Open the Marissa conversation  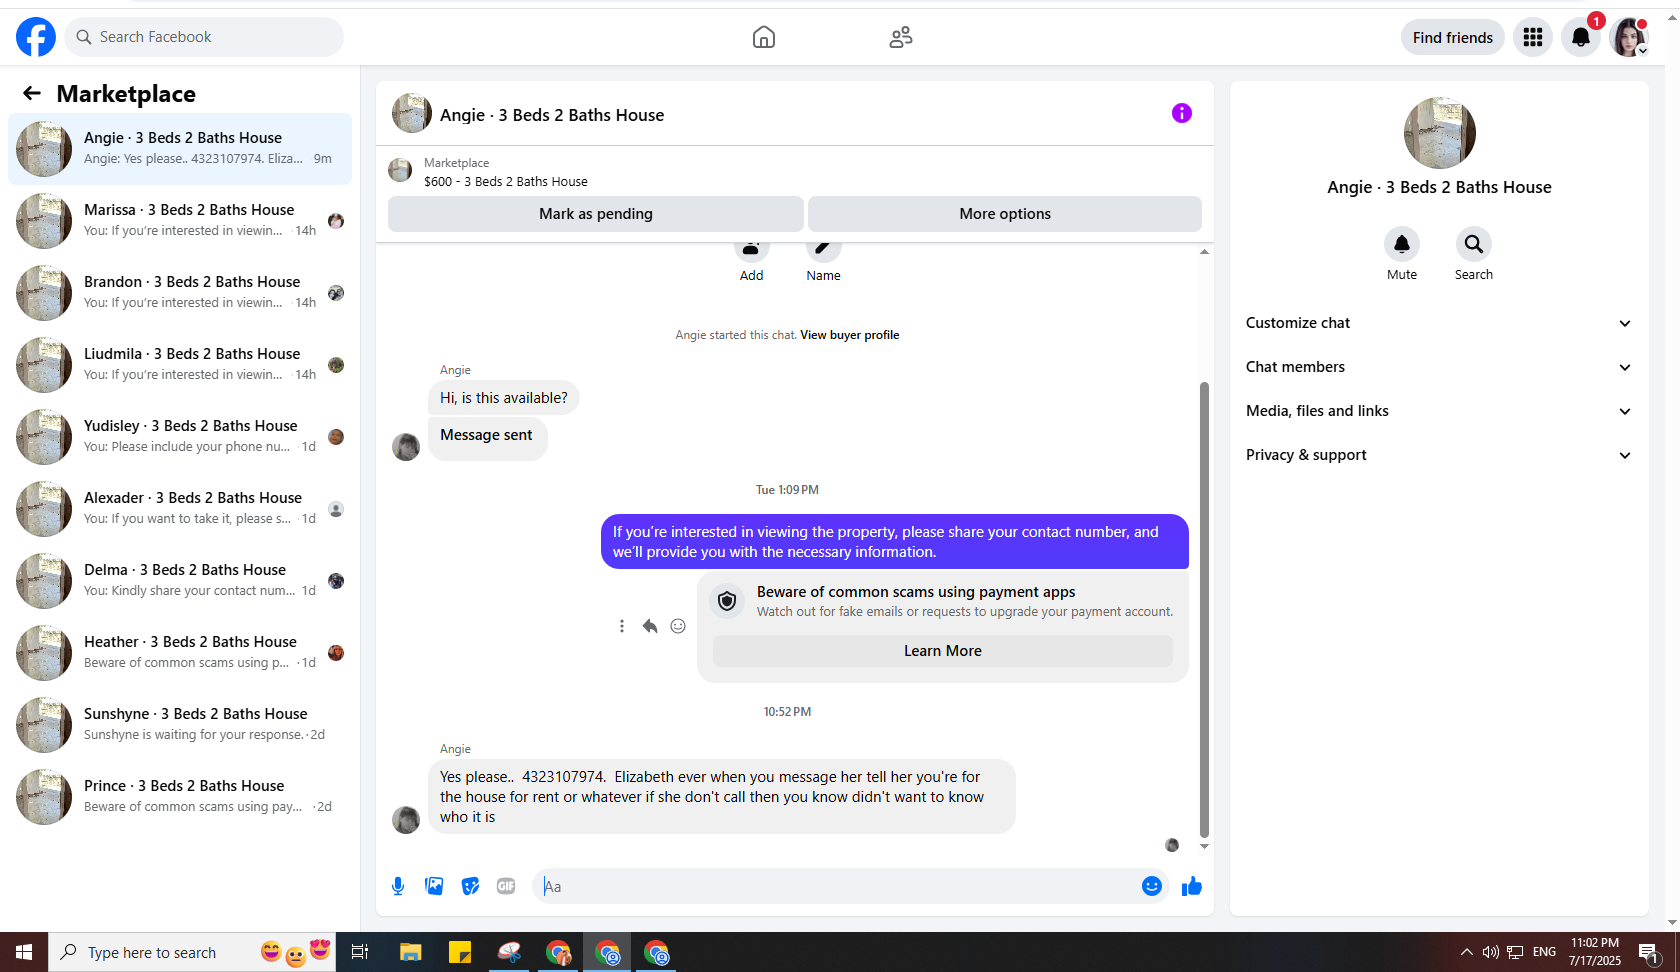click(x=180, y=221)
